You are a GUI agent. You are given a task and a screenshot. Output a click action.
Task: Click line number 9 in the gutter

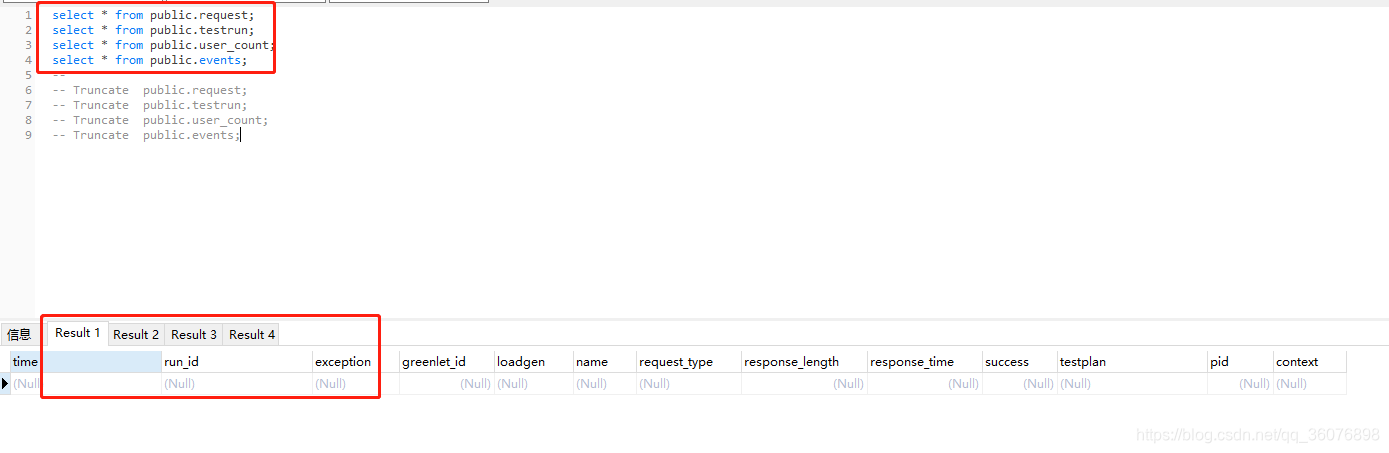pyautogui.click(x=28, y=135)
